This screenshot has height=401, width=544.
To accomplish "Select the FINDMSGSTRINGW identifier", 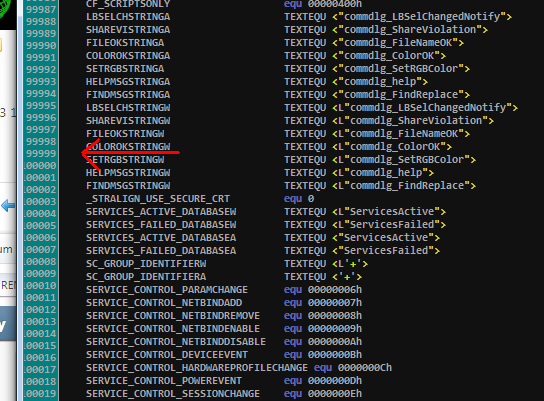I will coord(128,186).
